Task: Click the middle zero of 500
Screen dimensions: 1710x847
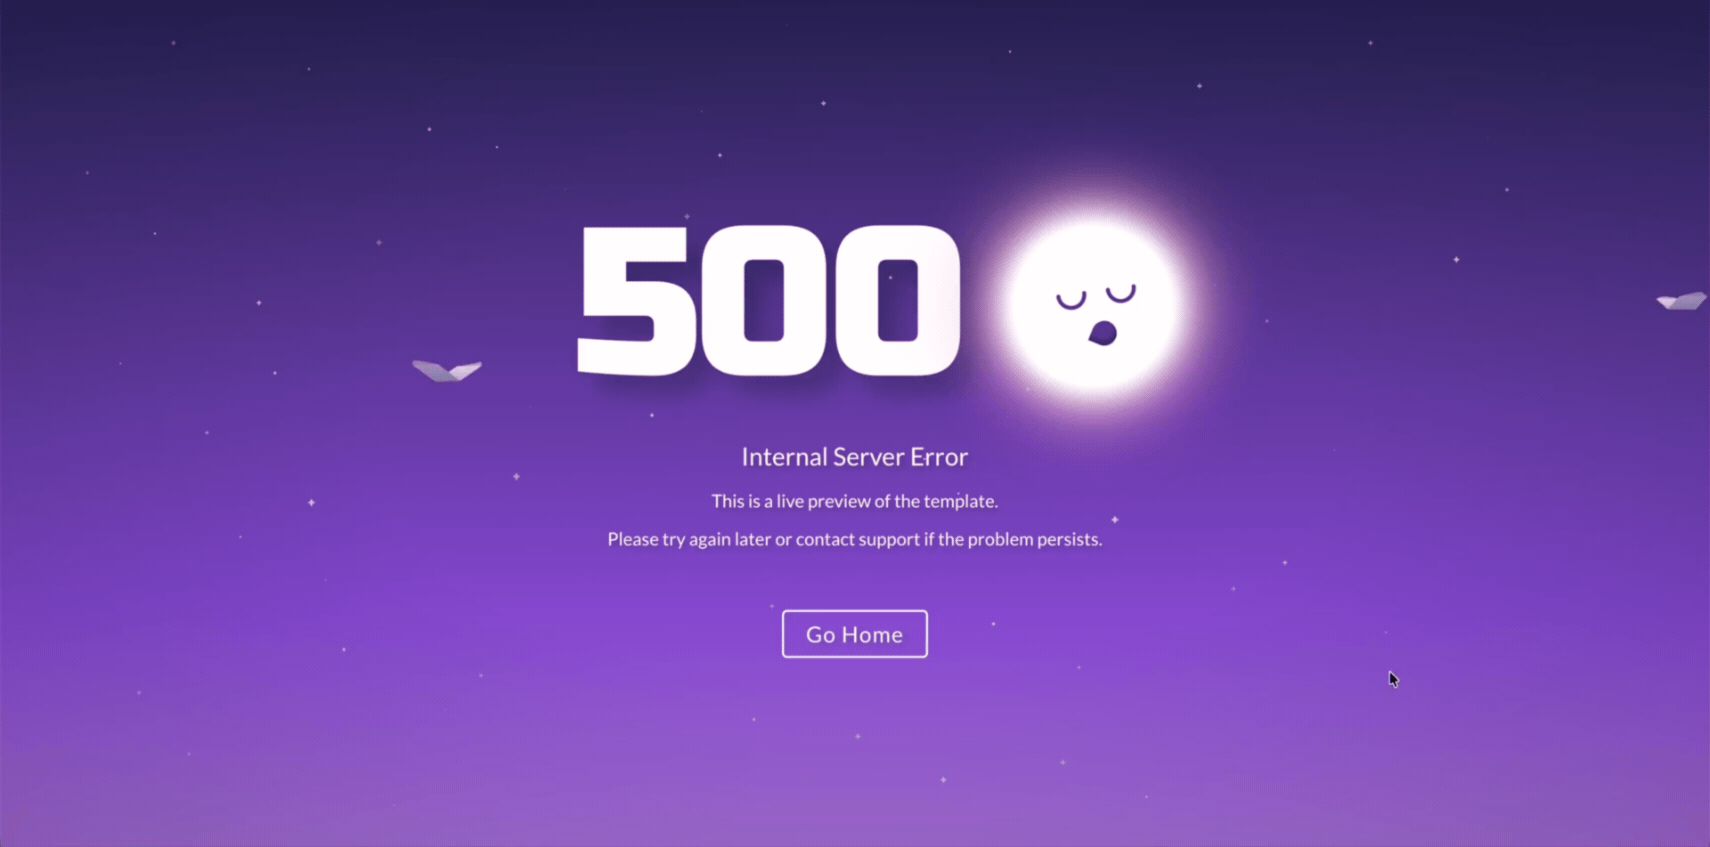Action: click(764, 300)
